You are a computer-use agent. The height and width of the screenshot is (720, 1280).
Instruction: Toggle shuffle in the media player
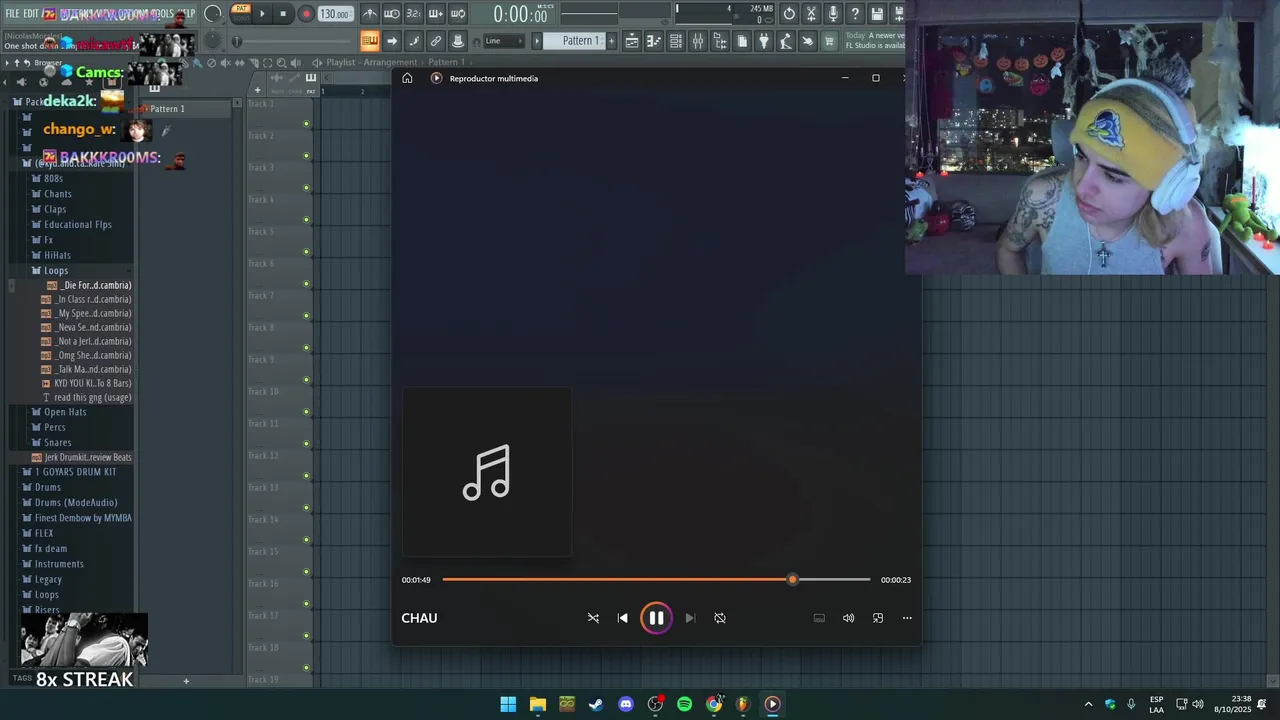pyautogui.click(x=593, y=618)
